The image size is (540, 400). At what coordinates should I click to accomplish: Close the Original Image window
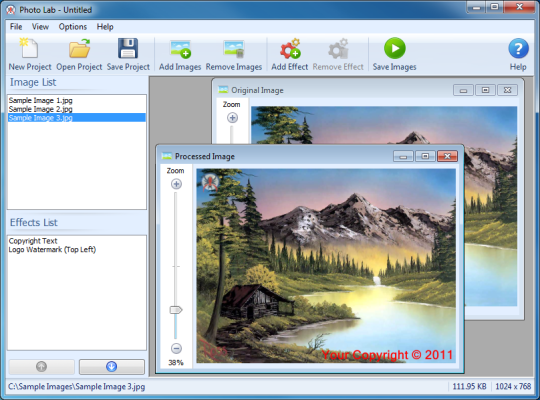[x=507, y=90]
